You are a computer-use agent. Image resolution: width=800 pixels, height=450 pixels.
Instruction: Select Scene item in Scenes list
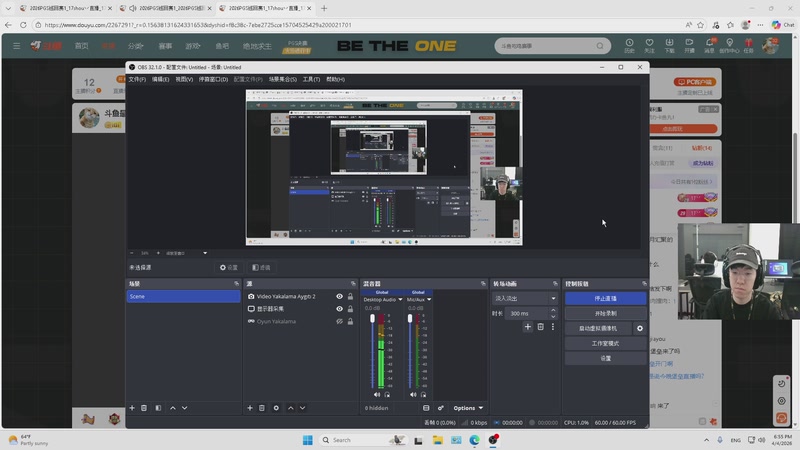point(183,296)
